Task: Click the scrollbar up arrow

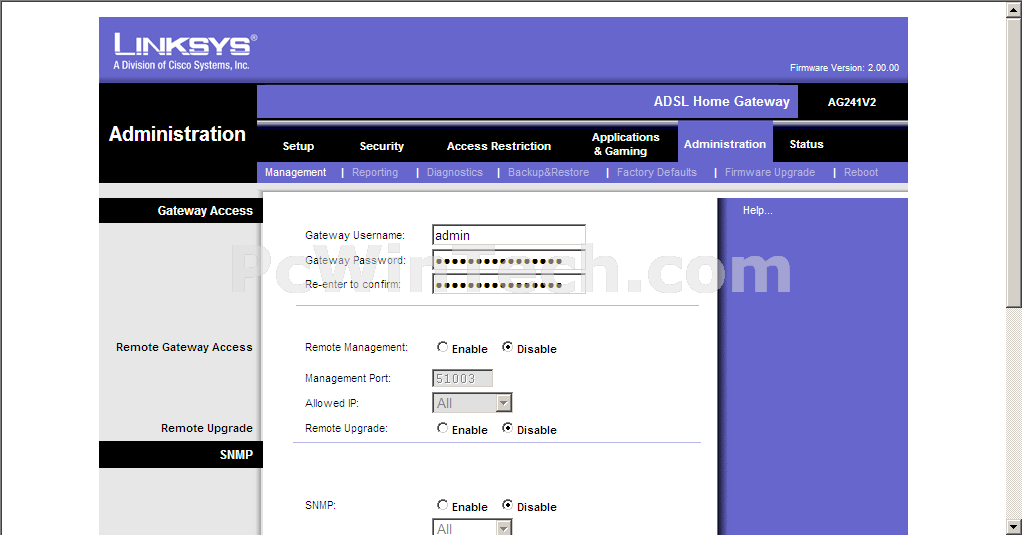Action: coord(1014,9)
